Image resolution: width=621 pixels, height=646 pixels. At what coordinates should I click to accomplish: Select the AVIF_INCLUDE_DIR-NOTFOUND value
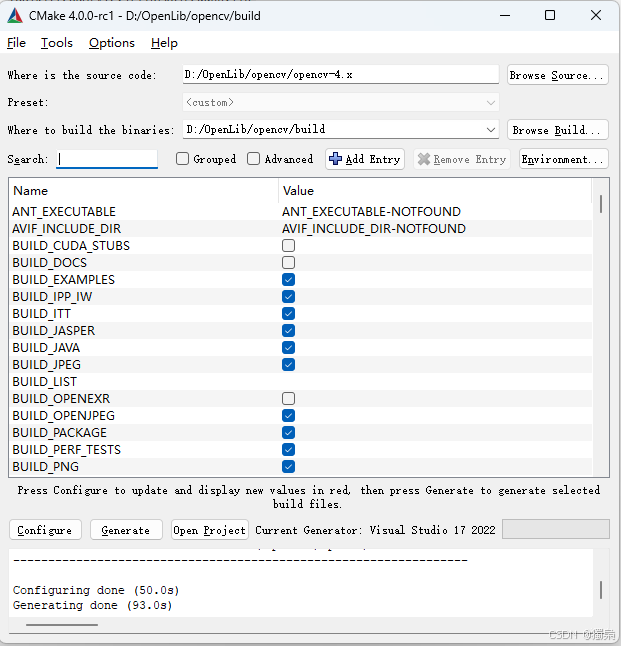374,229
